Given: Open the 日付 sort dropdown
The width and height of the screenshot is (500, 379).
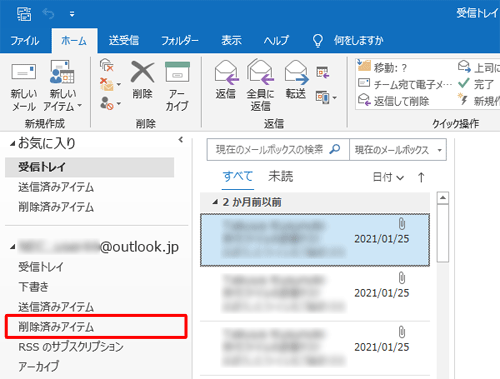Looking at the screenshot, I should (388, 177).
